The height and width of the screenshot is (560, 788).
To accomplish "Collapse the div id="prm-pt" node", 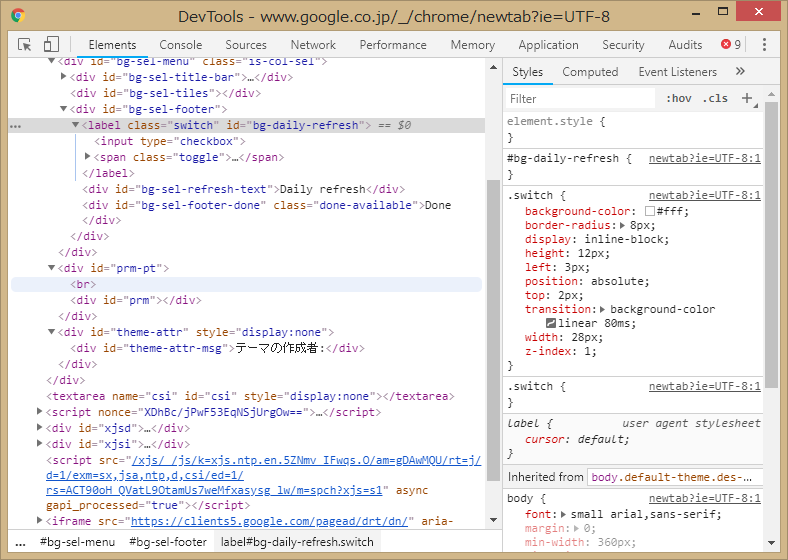I will coord(52,268).
